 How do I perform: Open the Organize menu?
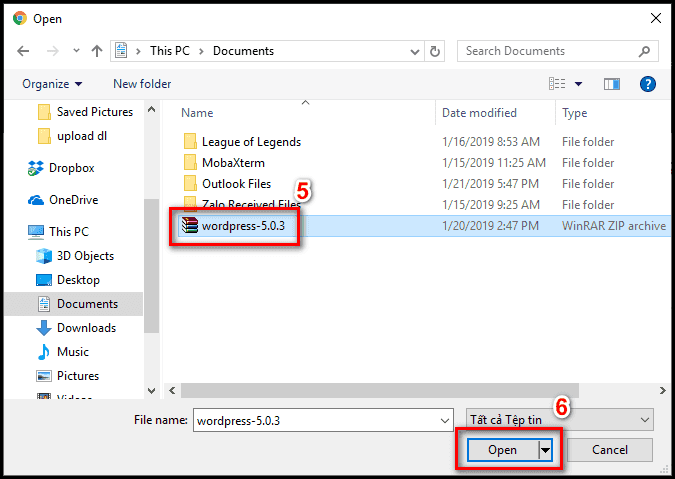[52, 84]
